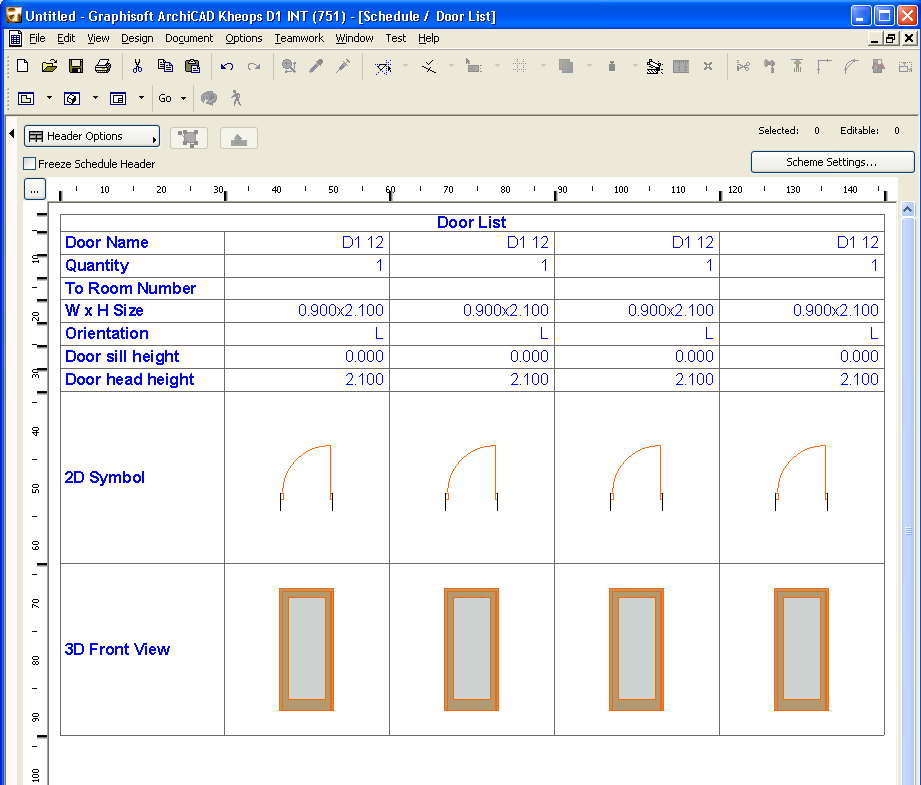Expand the Header Options dropdown
Viewport: 921px width, 785px height.
pyautogui.click(x=92, y=137)
